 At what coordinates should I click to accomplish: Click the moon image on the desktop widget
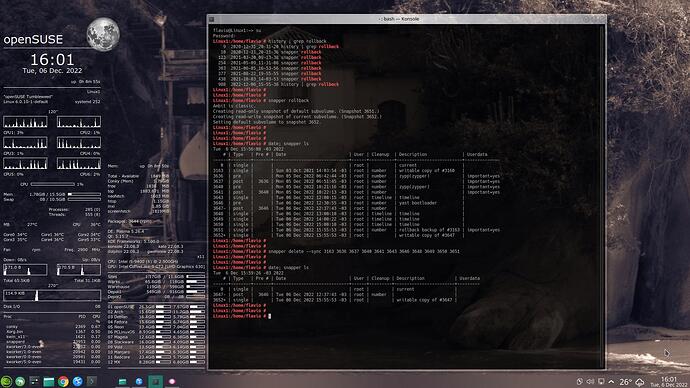(x=103, y=34)
